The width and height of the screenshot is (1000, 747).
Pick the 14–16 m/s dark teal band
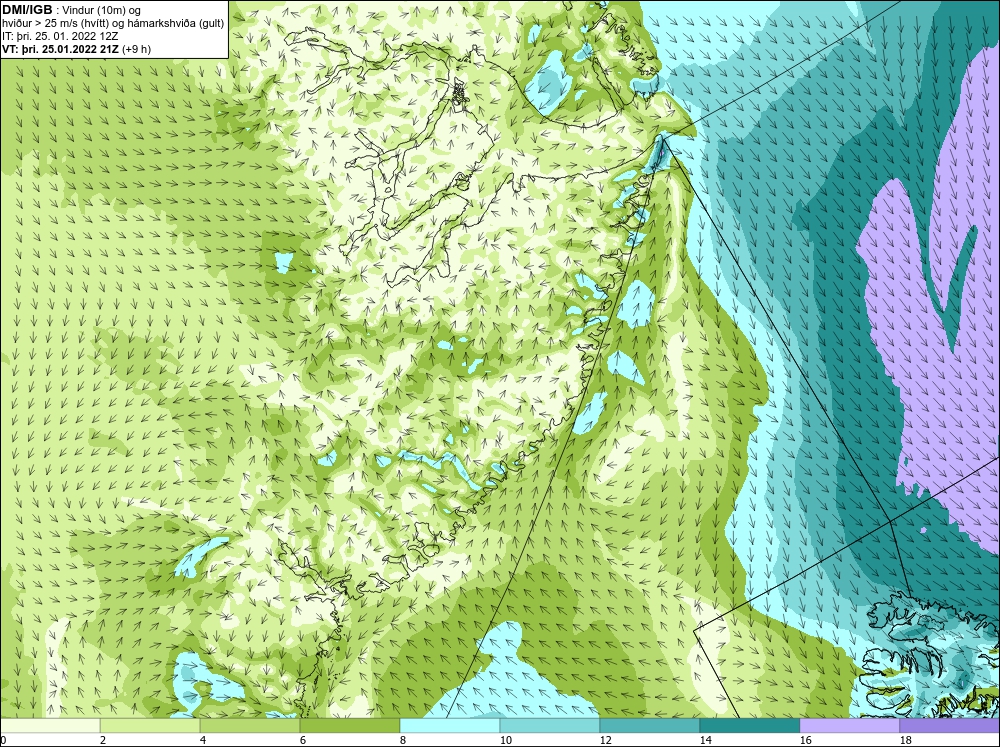point(750,725)
